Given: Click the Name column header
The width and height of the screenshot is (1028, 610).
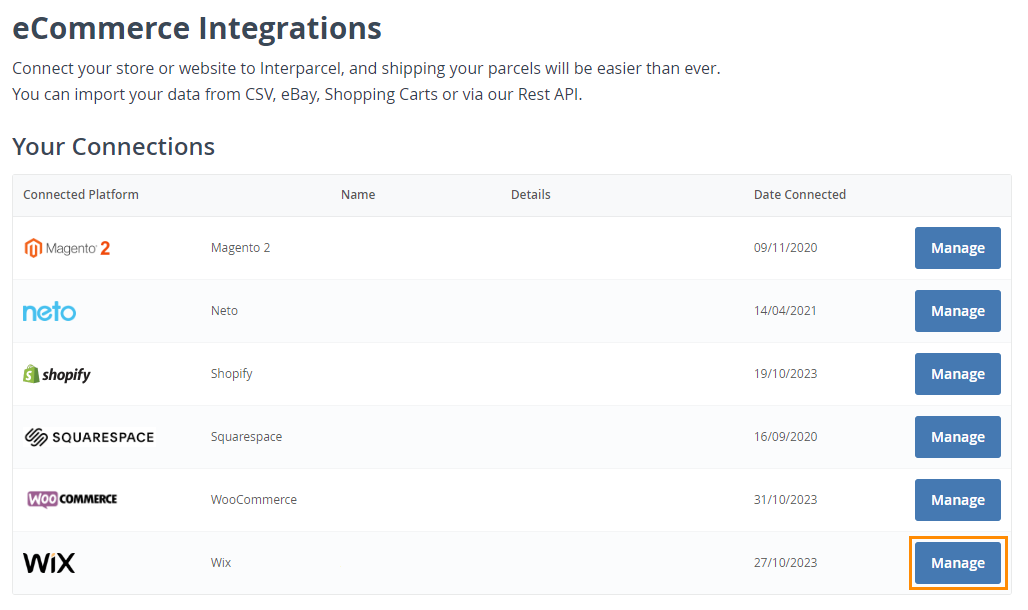Looking at the screenshot, I should tap(358, 195).
